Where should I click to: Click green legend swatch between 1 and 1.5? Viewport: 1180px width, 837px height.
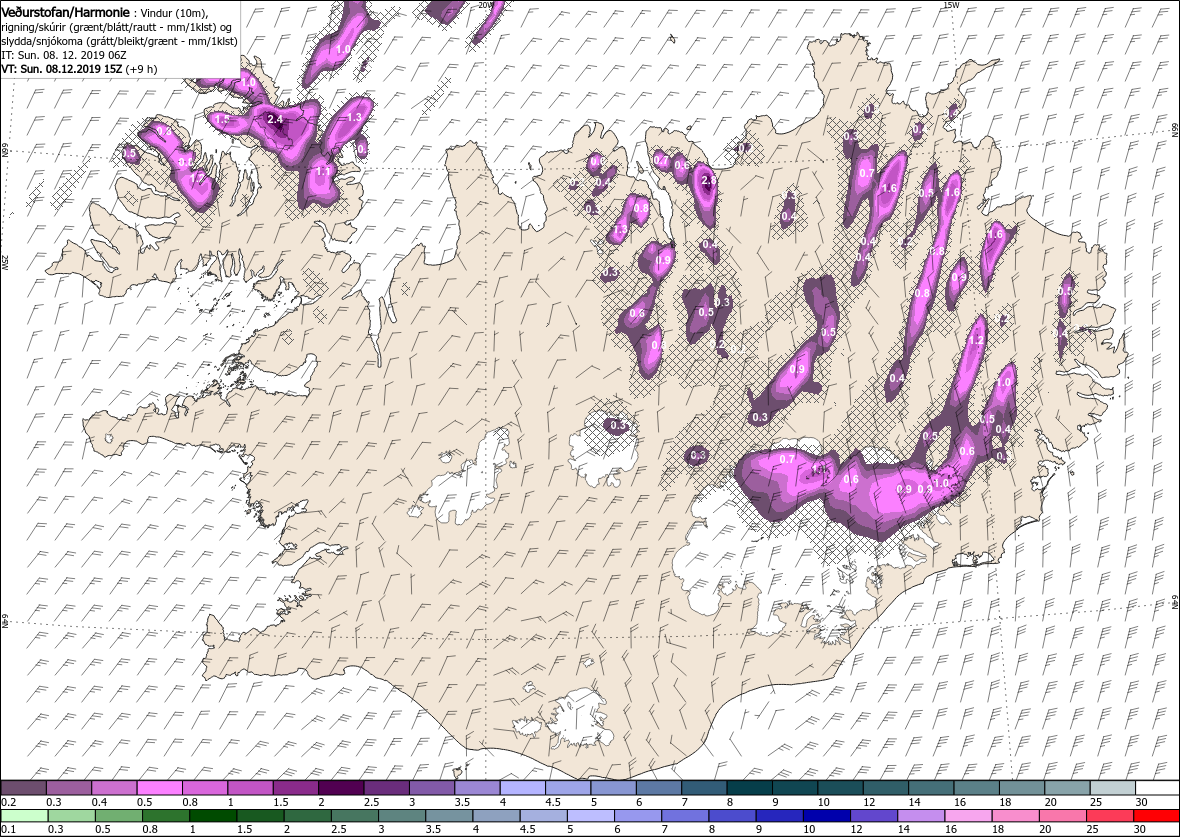coord(213,816)
